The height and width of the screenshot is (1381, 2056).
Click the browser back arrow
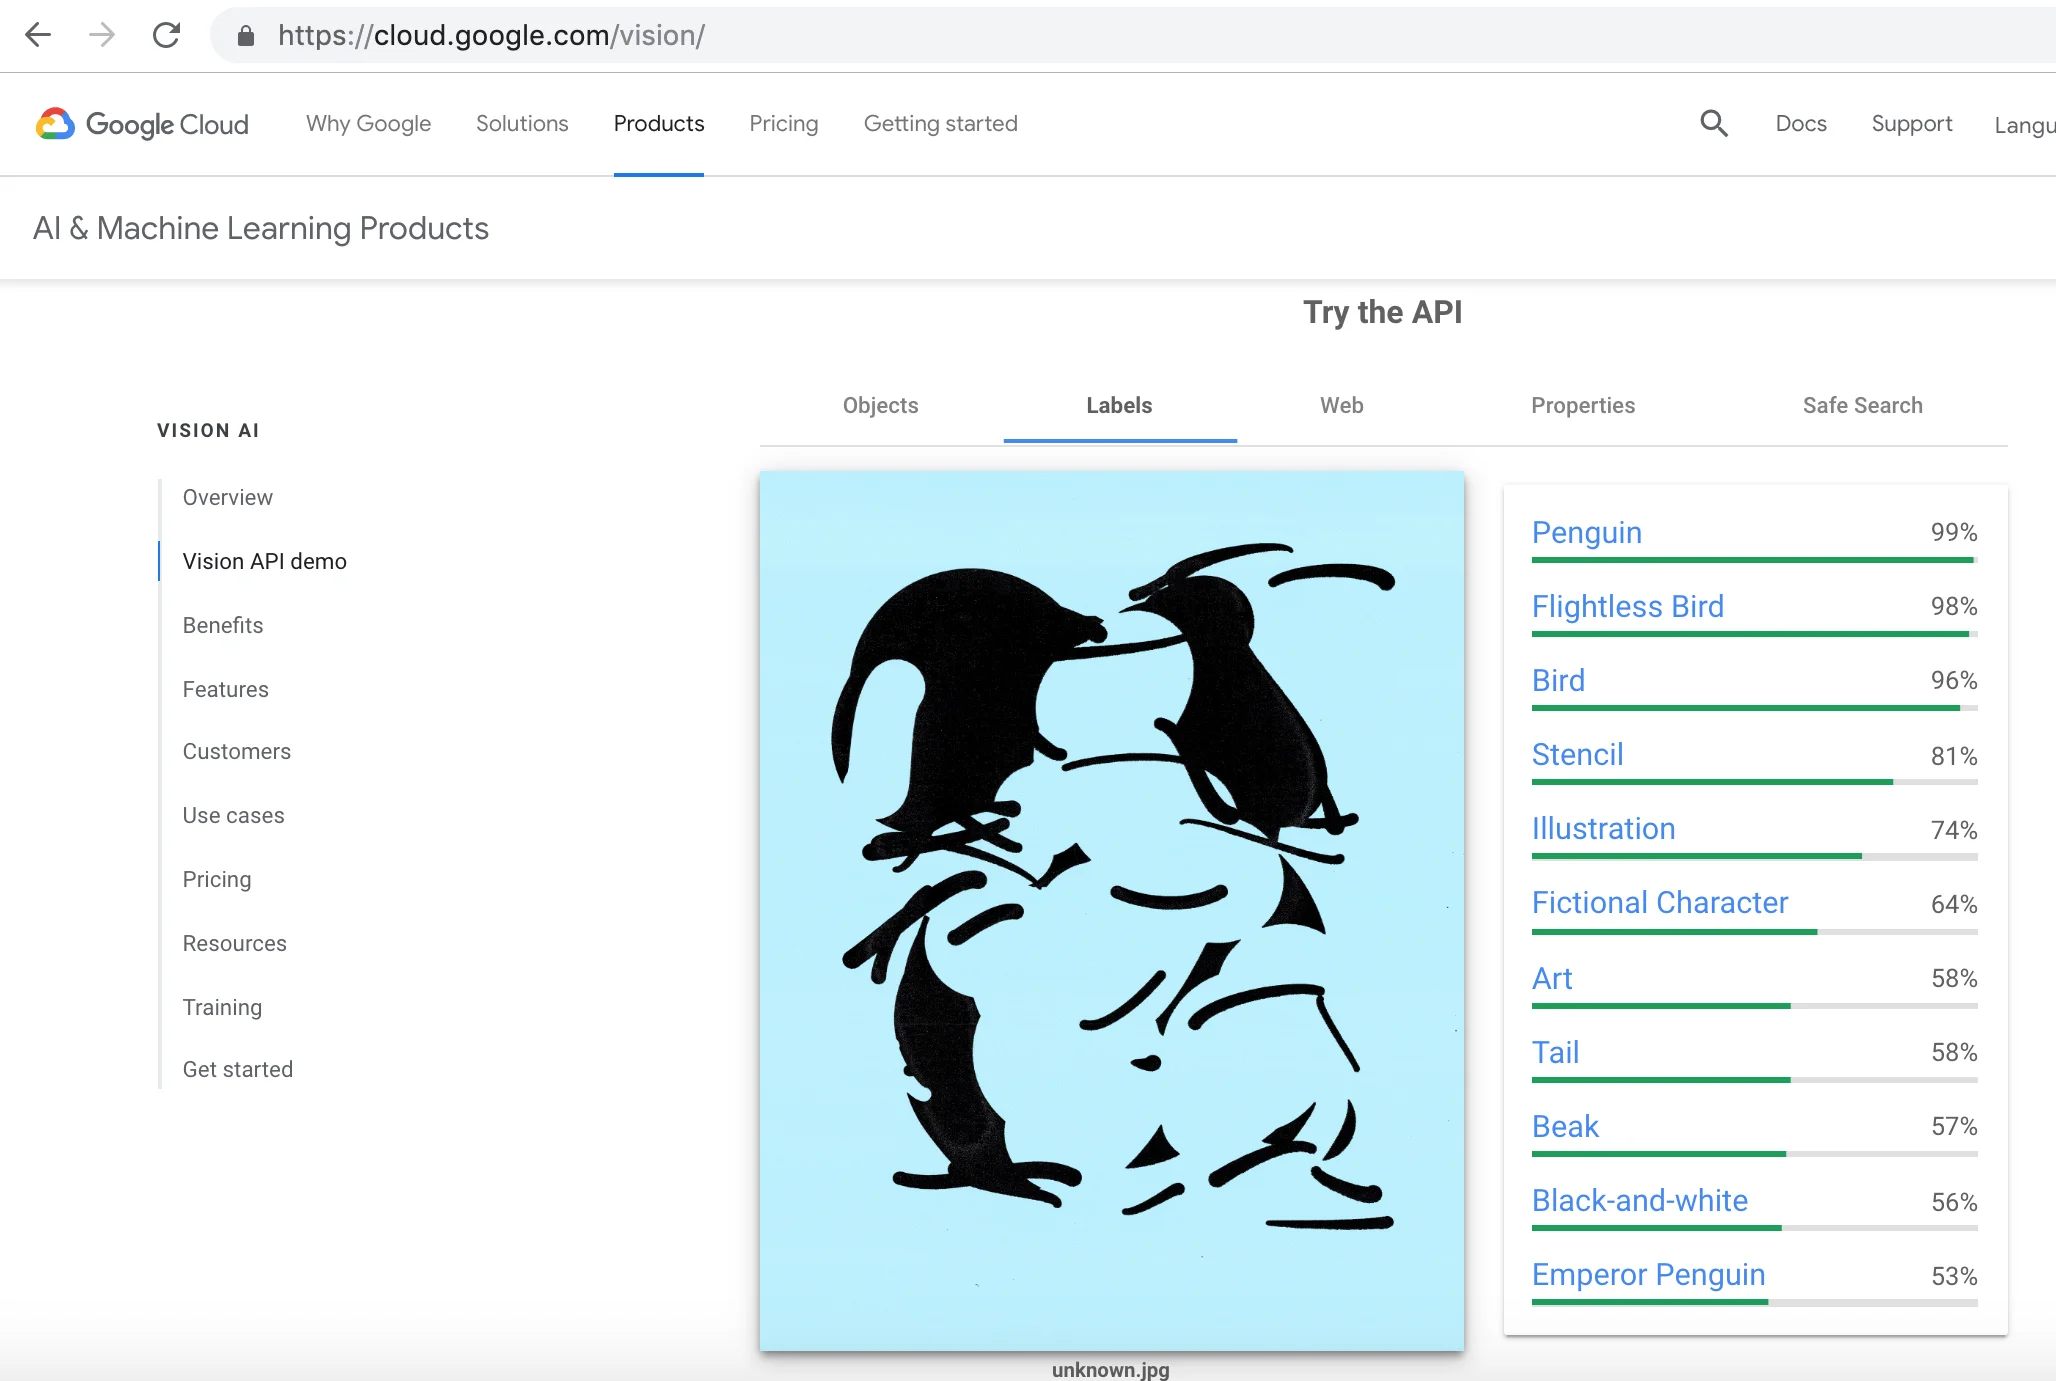39,35
